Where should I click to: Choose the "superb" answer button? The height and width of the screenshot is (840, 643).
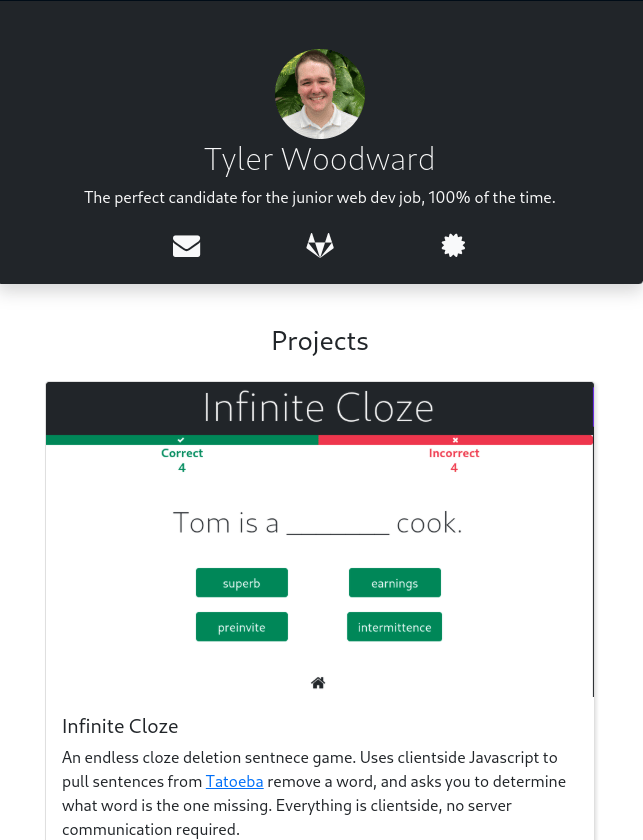pyautogui.click(x=242, y=583)
